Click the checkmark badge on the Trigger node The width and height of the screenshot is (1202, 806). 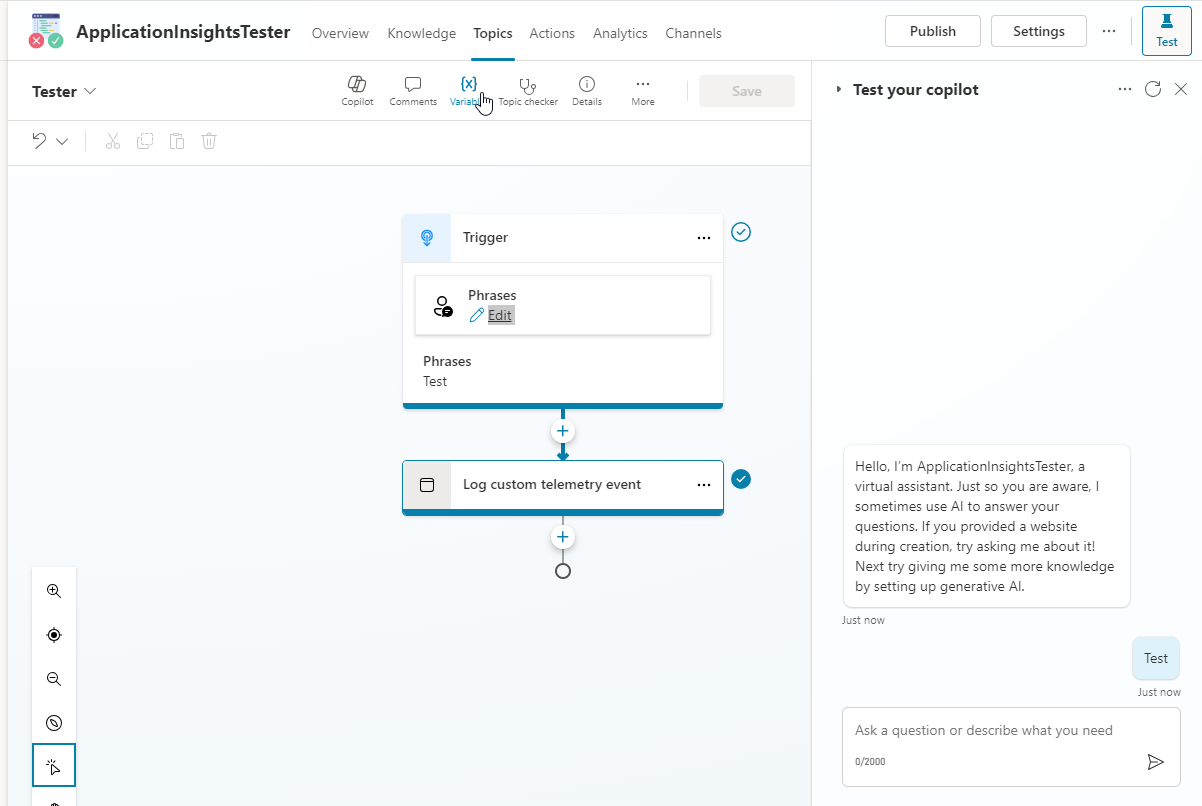point(740,231)
